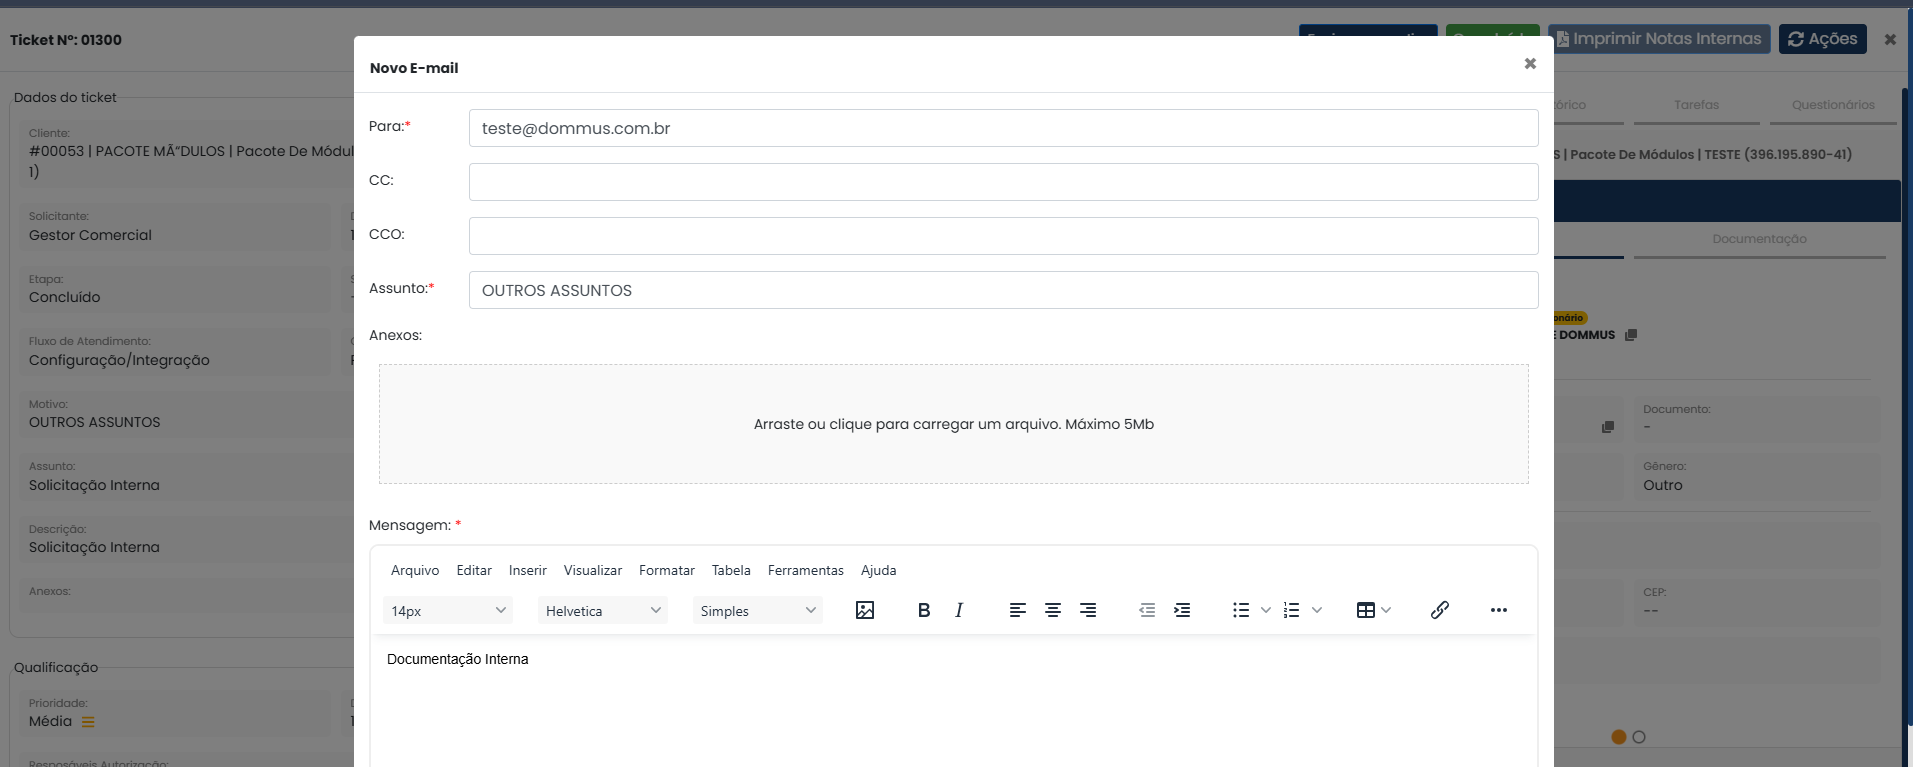Click Motivo value OUTROS ASSUNTOS in ticket
This screenshot has height=767, width=1913.
click(94, 422)
